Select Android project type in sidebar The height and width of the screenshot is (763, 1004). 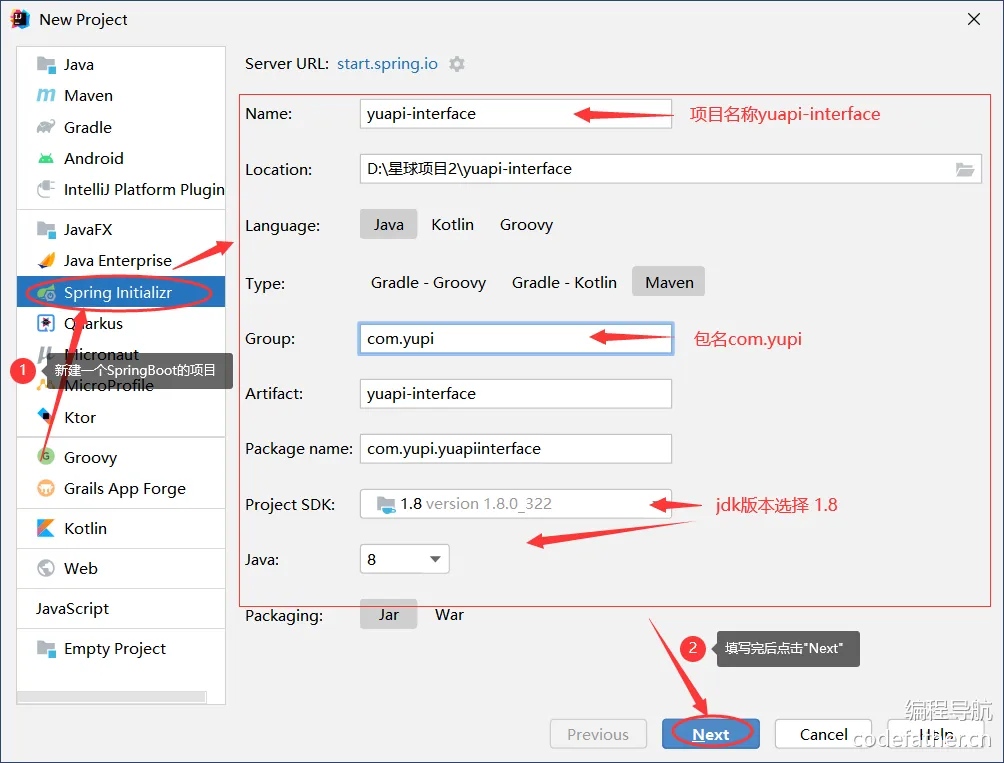[x=93, y=158]
